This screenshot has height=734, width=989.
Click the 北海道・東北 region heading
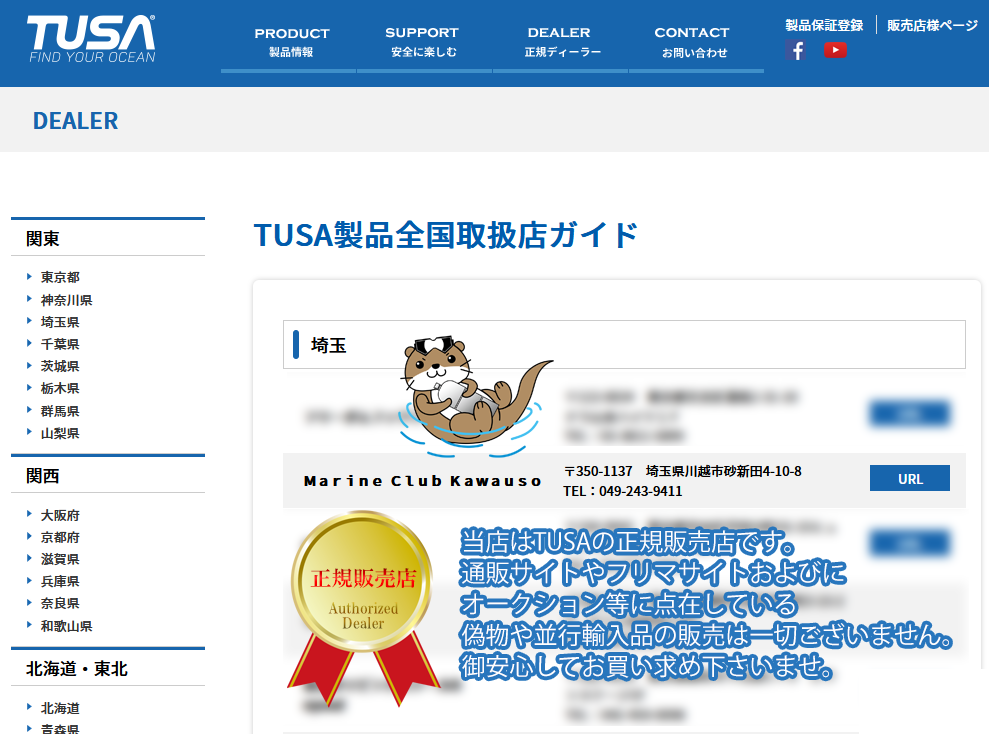(x=76, y=668)
